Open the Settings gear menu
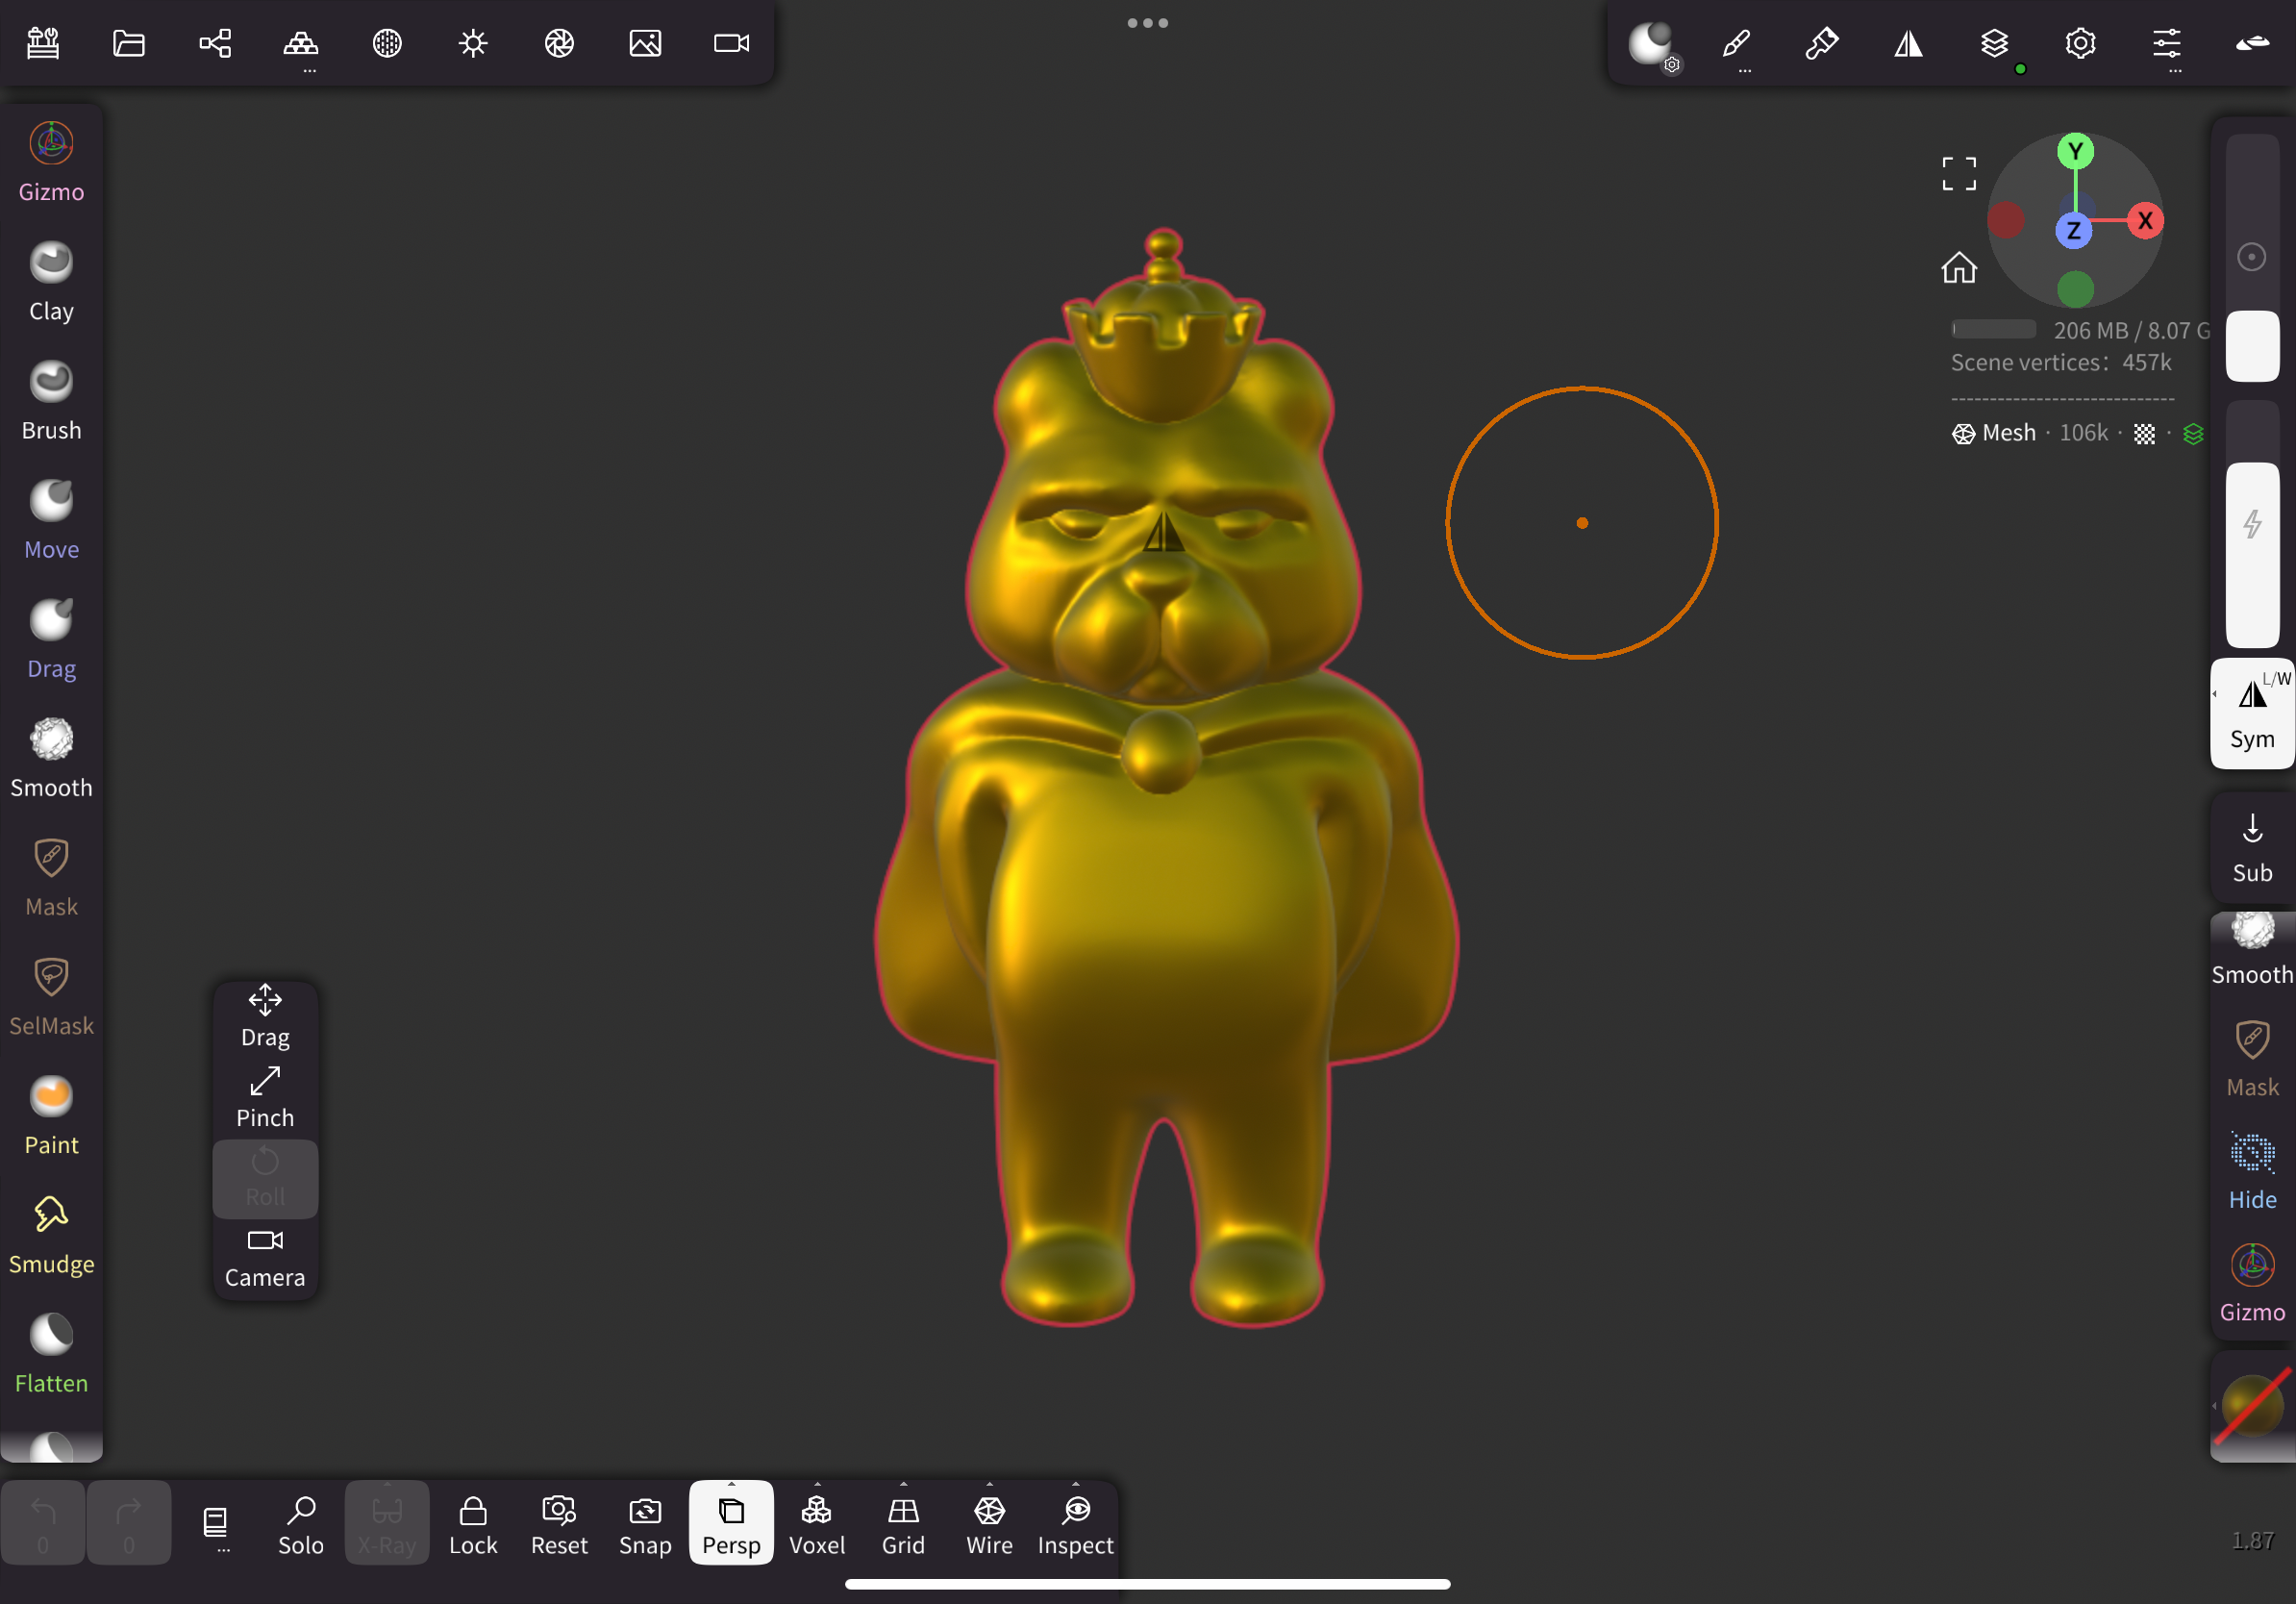Screen dimensions: 2296x1604 point(2080,43)
